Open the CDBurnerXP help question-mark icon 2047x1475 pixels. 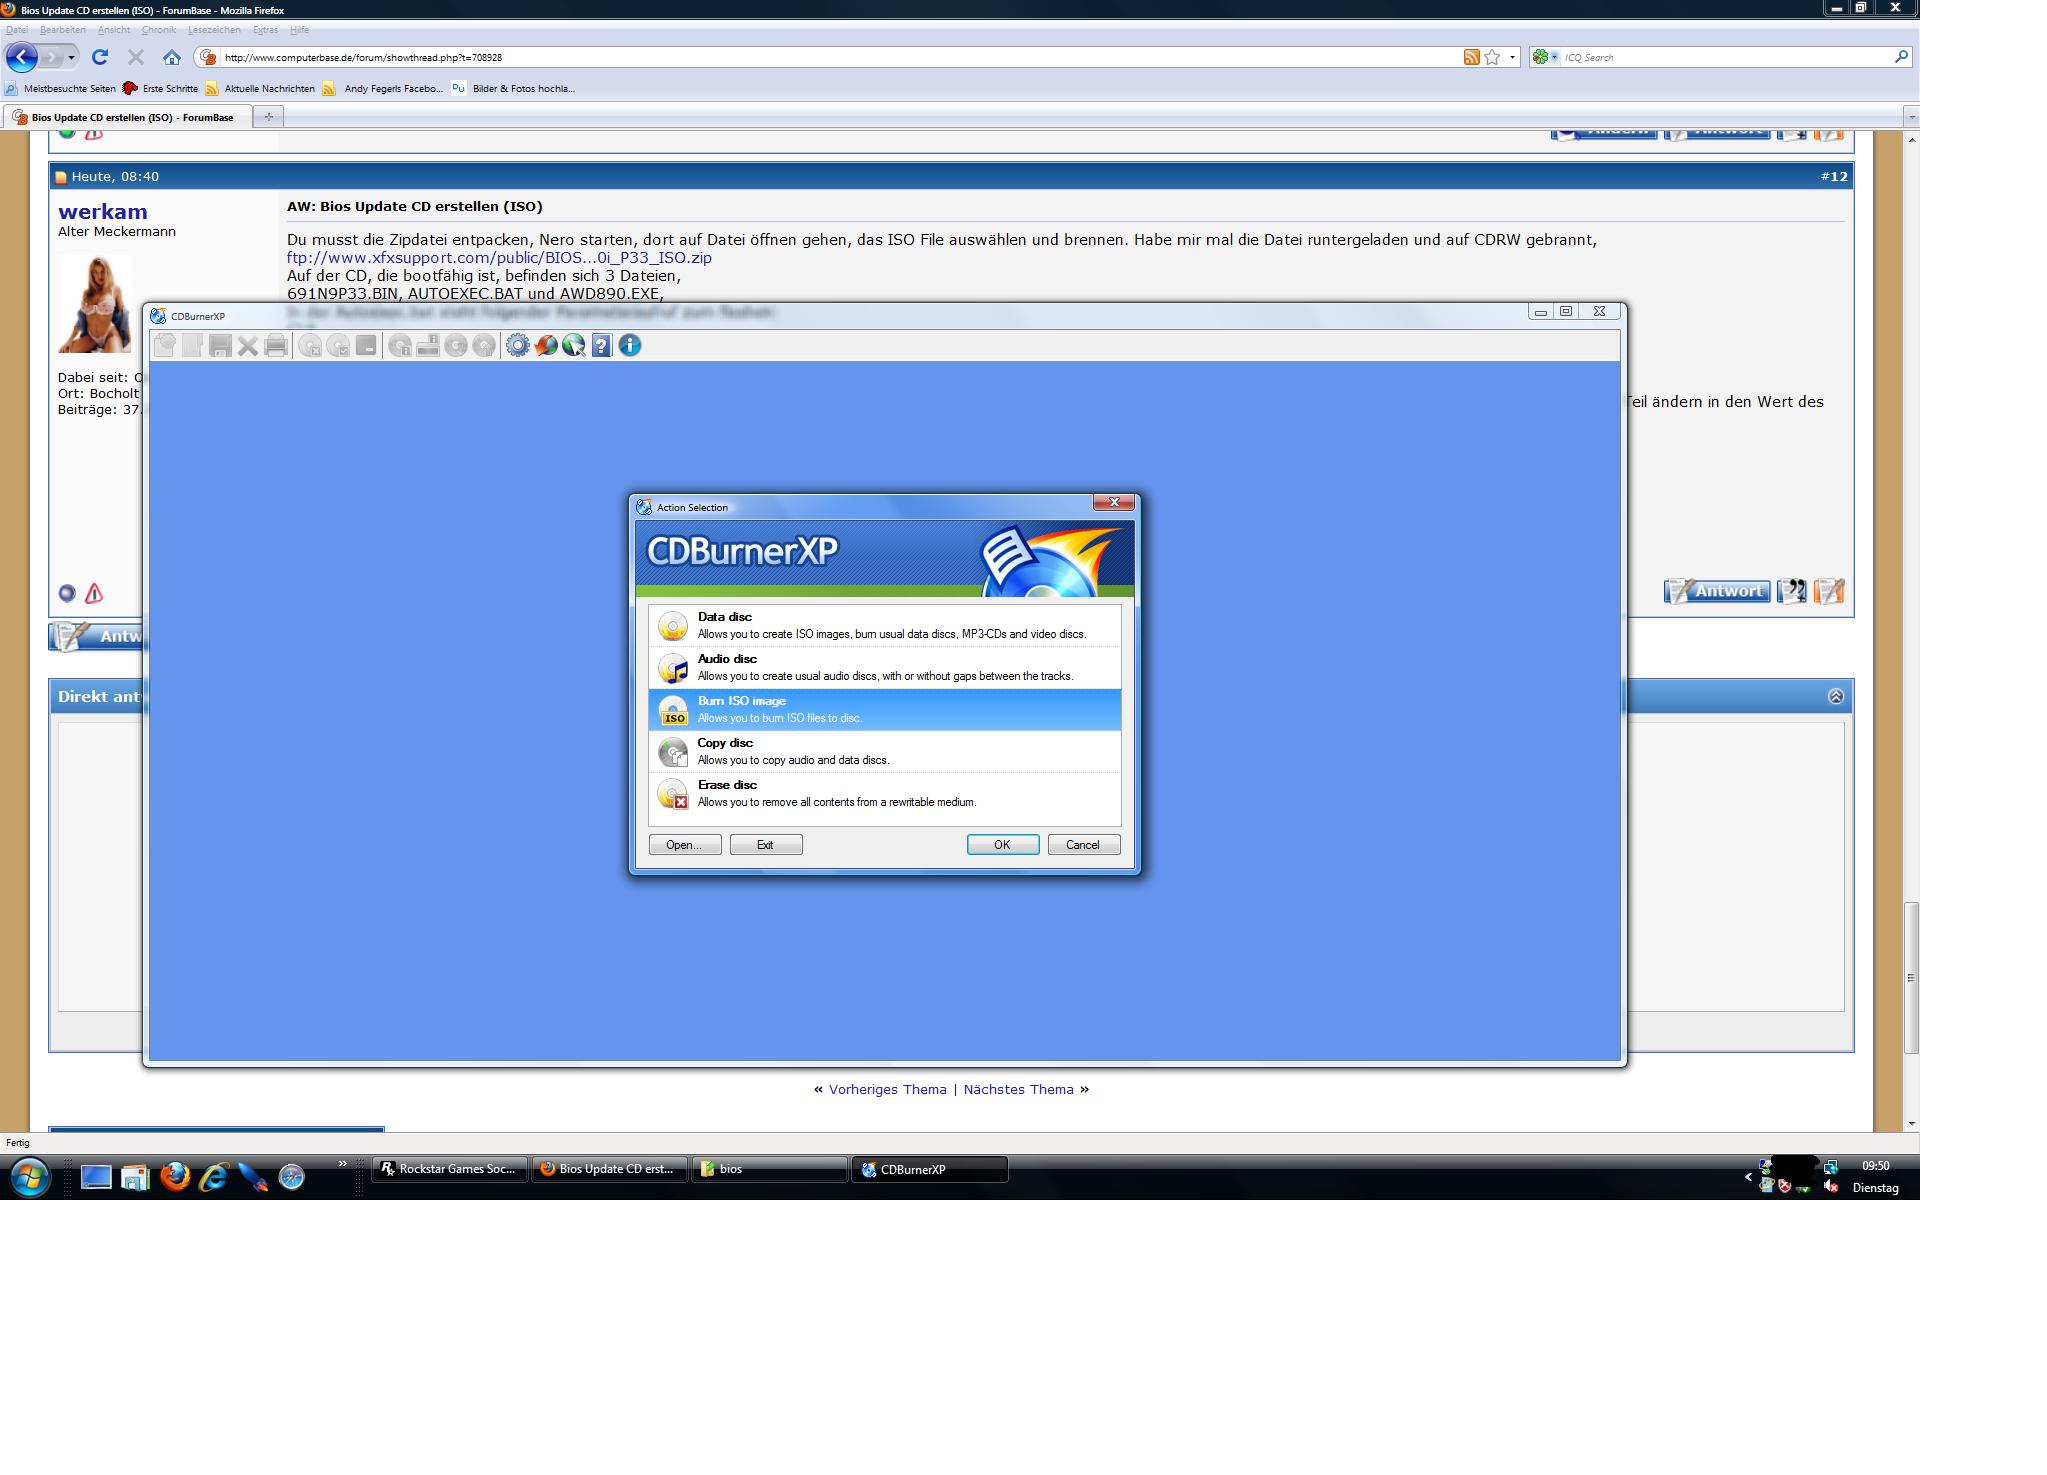pos(601,346)
